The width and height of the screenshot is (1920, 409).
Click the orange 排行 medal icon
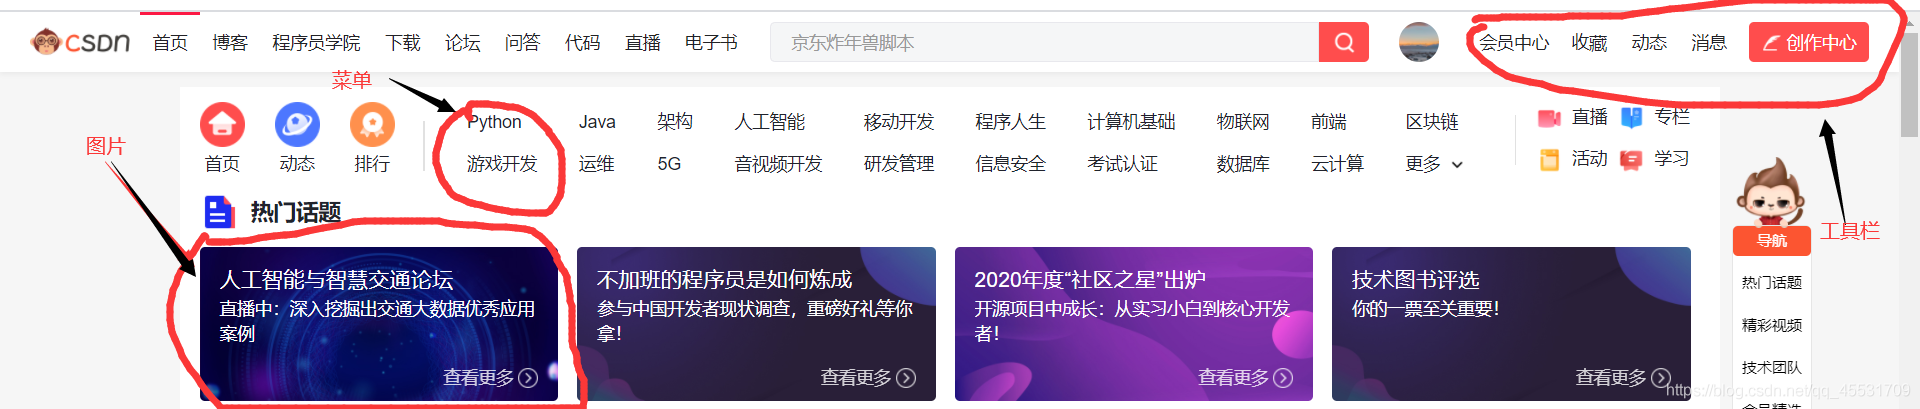tap(372, 125)
